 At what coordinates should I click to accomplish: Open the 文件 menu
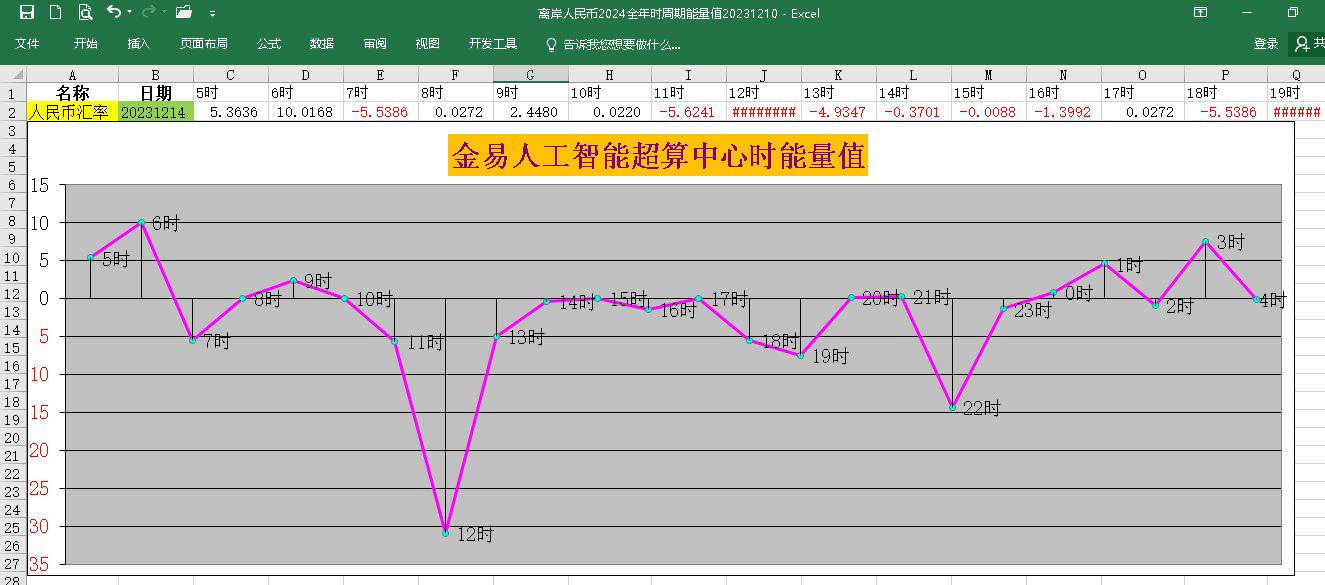coord(27,44)
